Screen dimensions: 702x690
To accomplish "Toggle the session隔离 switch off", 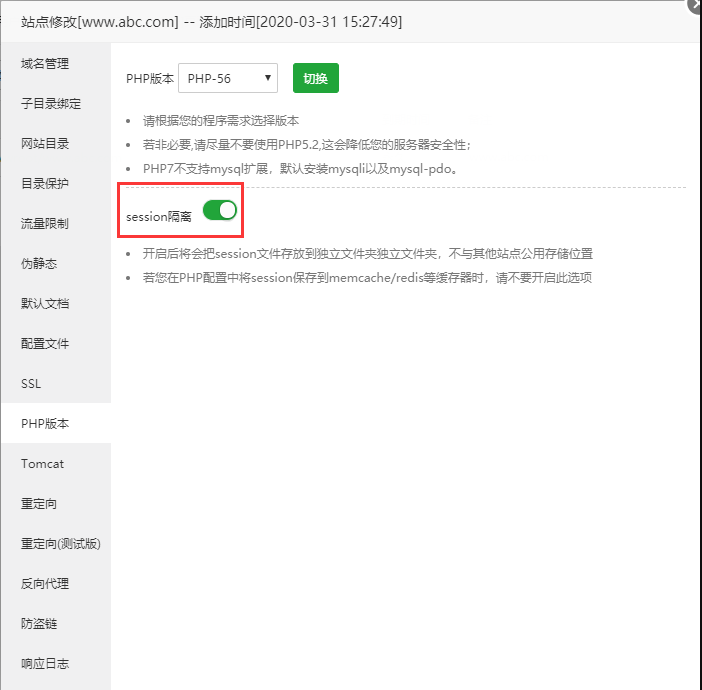I will (220, 210).
